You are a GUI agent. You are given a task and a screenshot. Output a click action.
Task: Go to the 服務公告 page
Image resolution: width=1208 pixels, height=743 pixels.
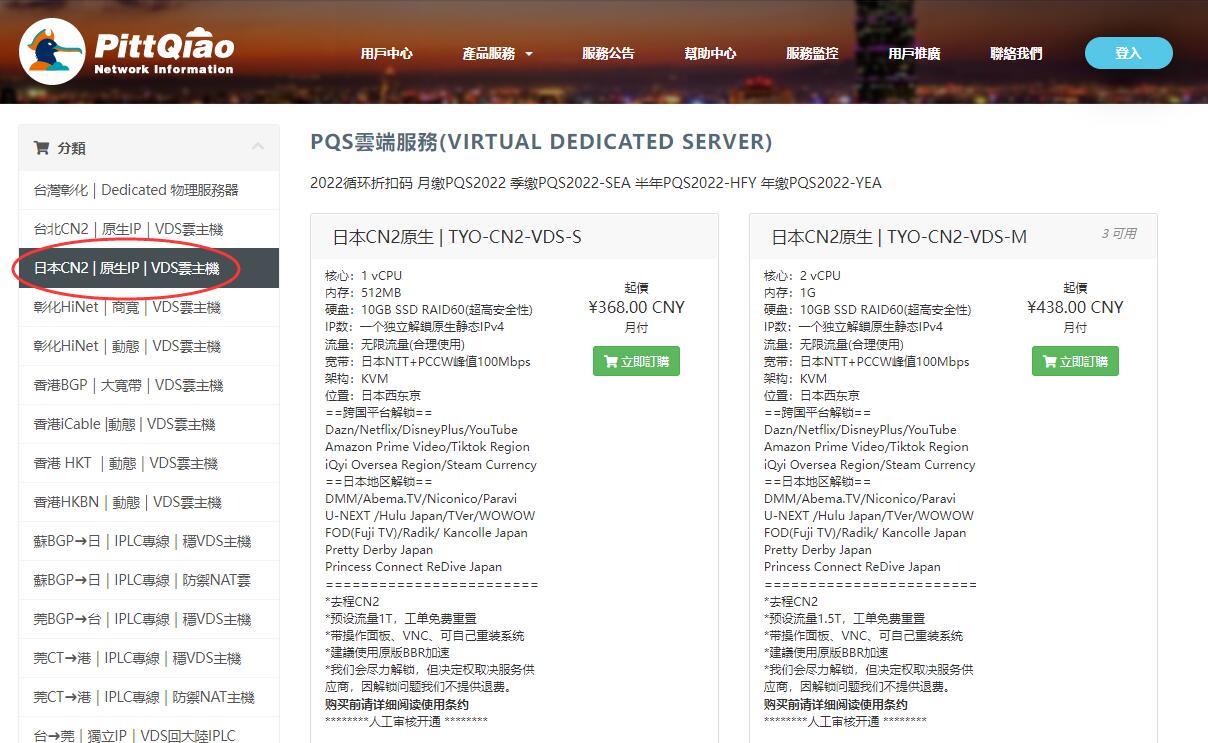pos(608,54)
